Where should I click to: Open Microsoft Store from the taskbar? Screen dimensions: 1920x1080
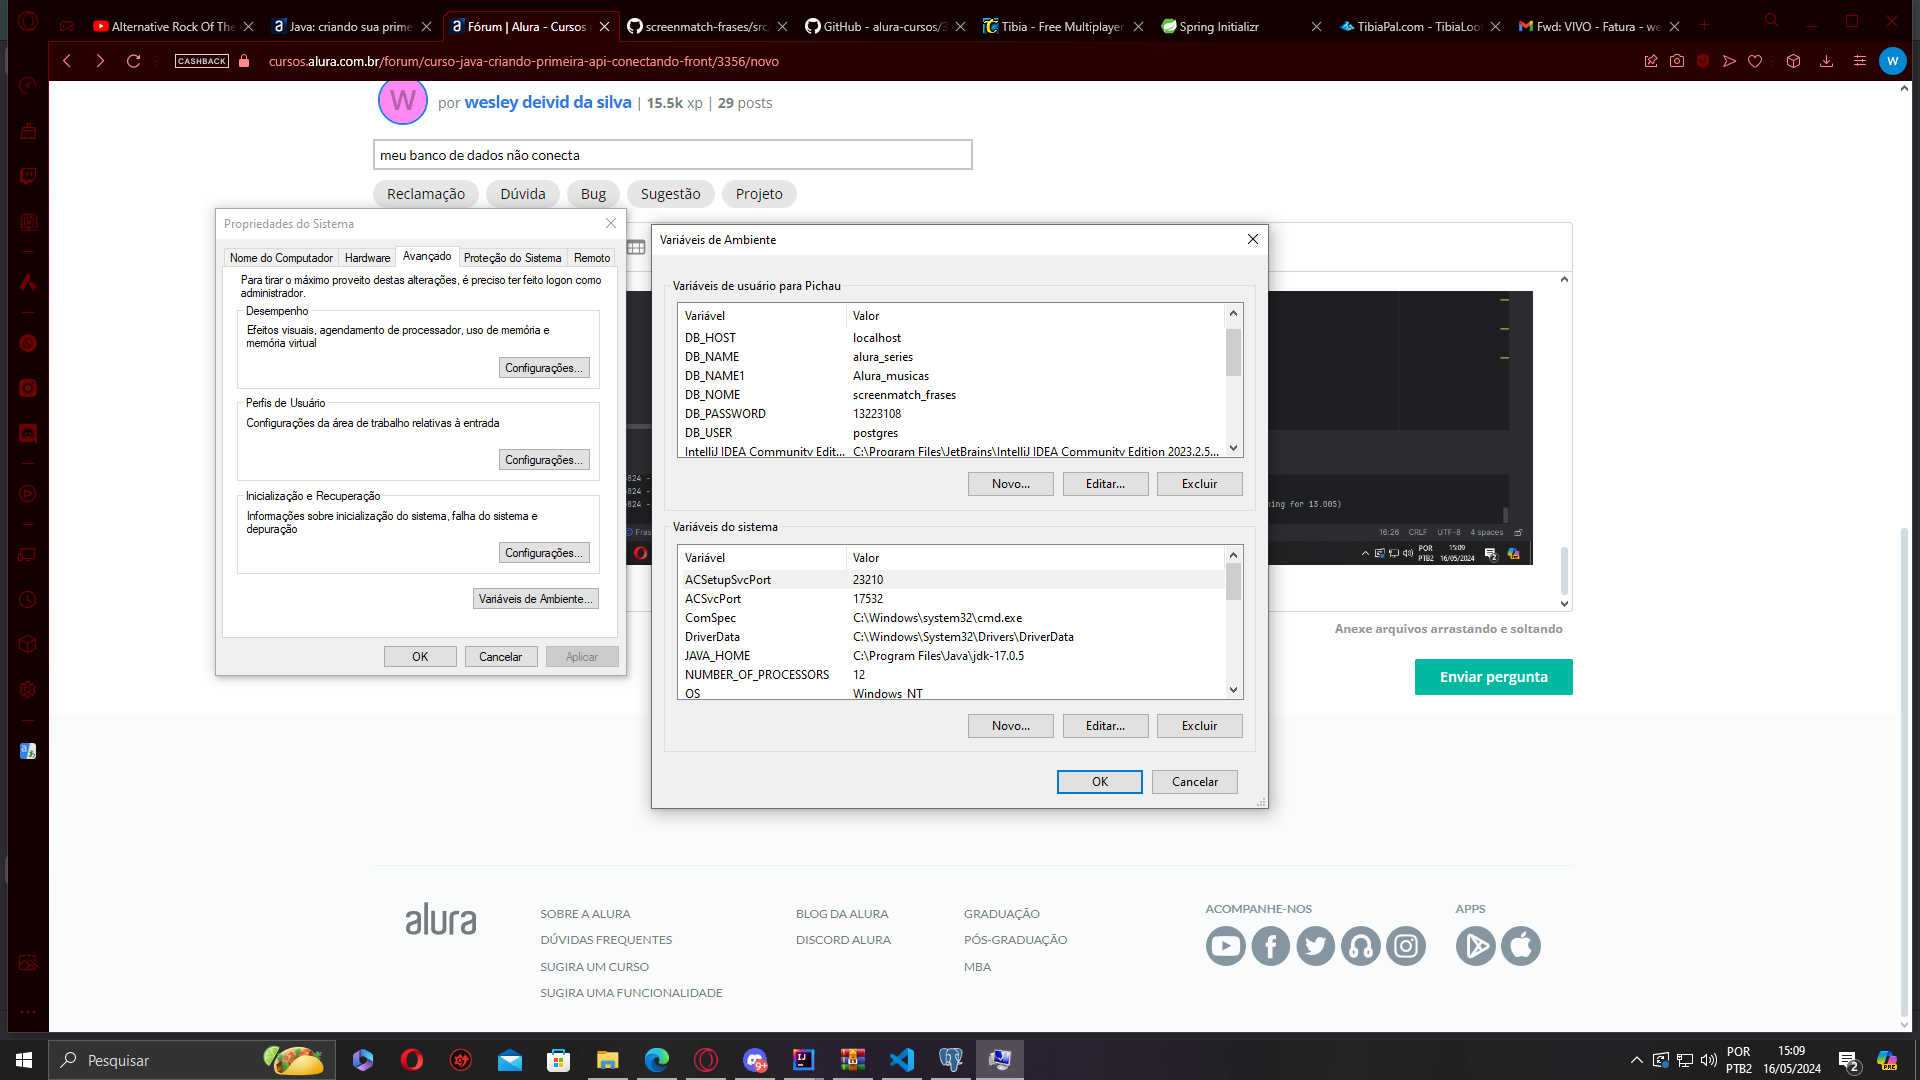tap(558, 1060)
